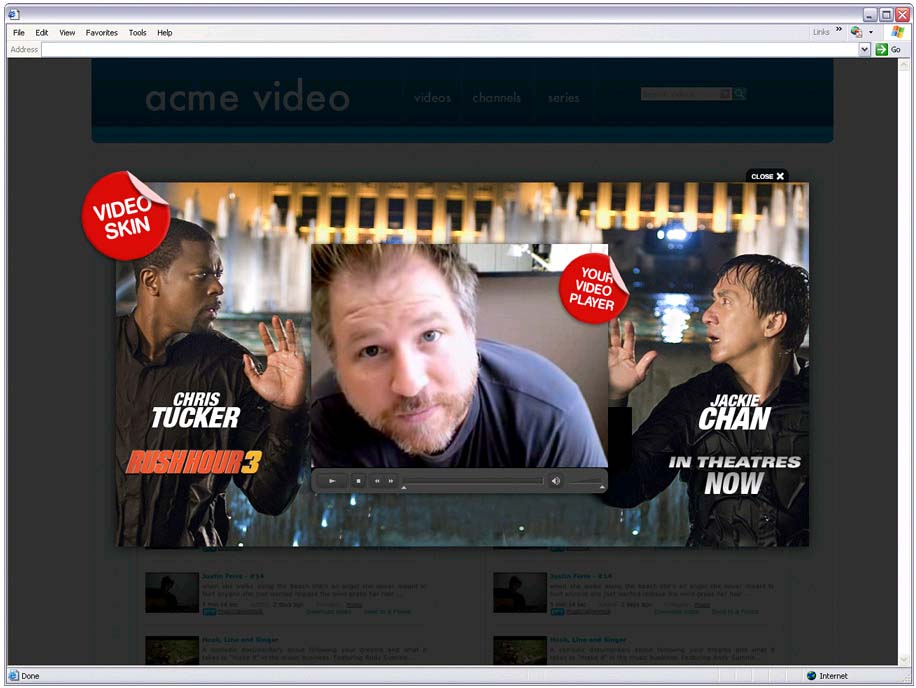Click the magnifying glass search icon
Image resolution: width=916 pixels, height=688 pixels.
pos(740,94)
